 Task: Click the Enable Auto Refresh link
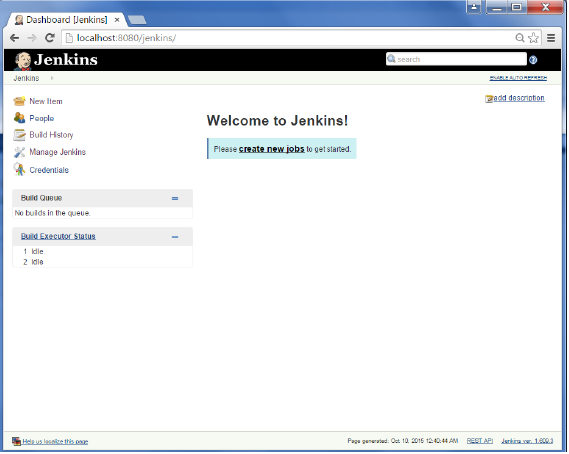point(518,78)
